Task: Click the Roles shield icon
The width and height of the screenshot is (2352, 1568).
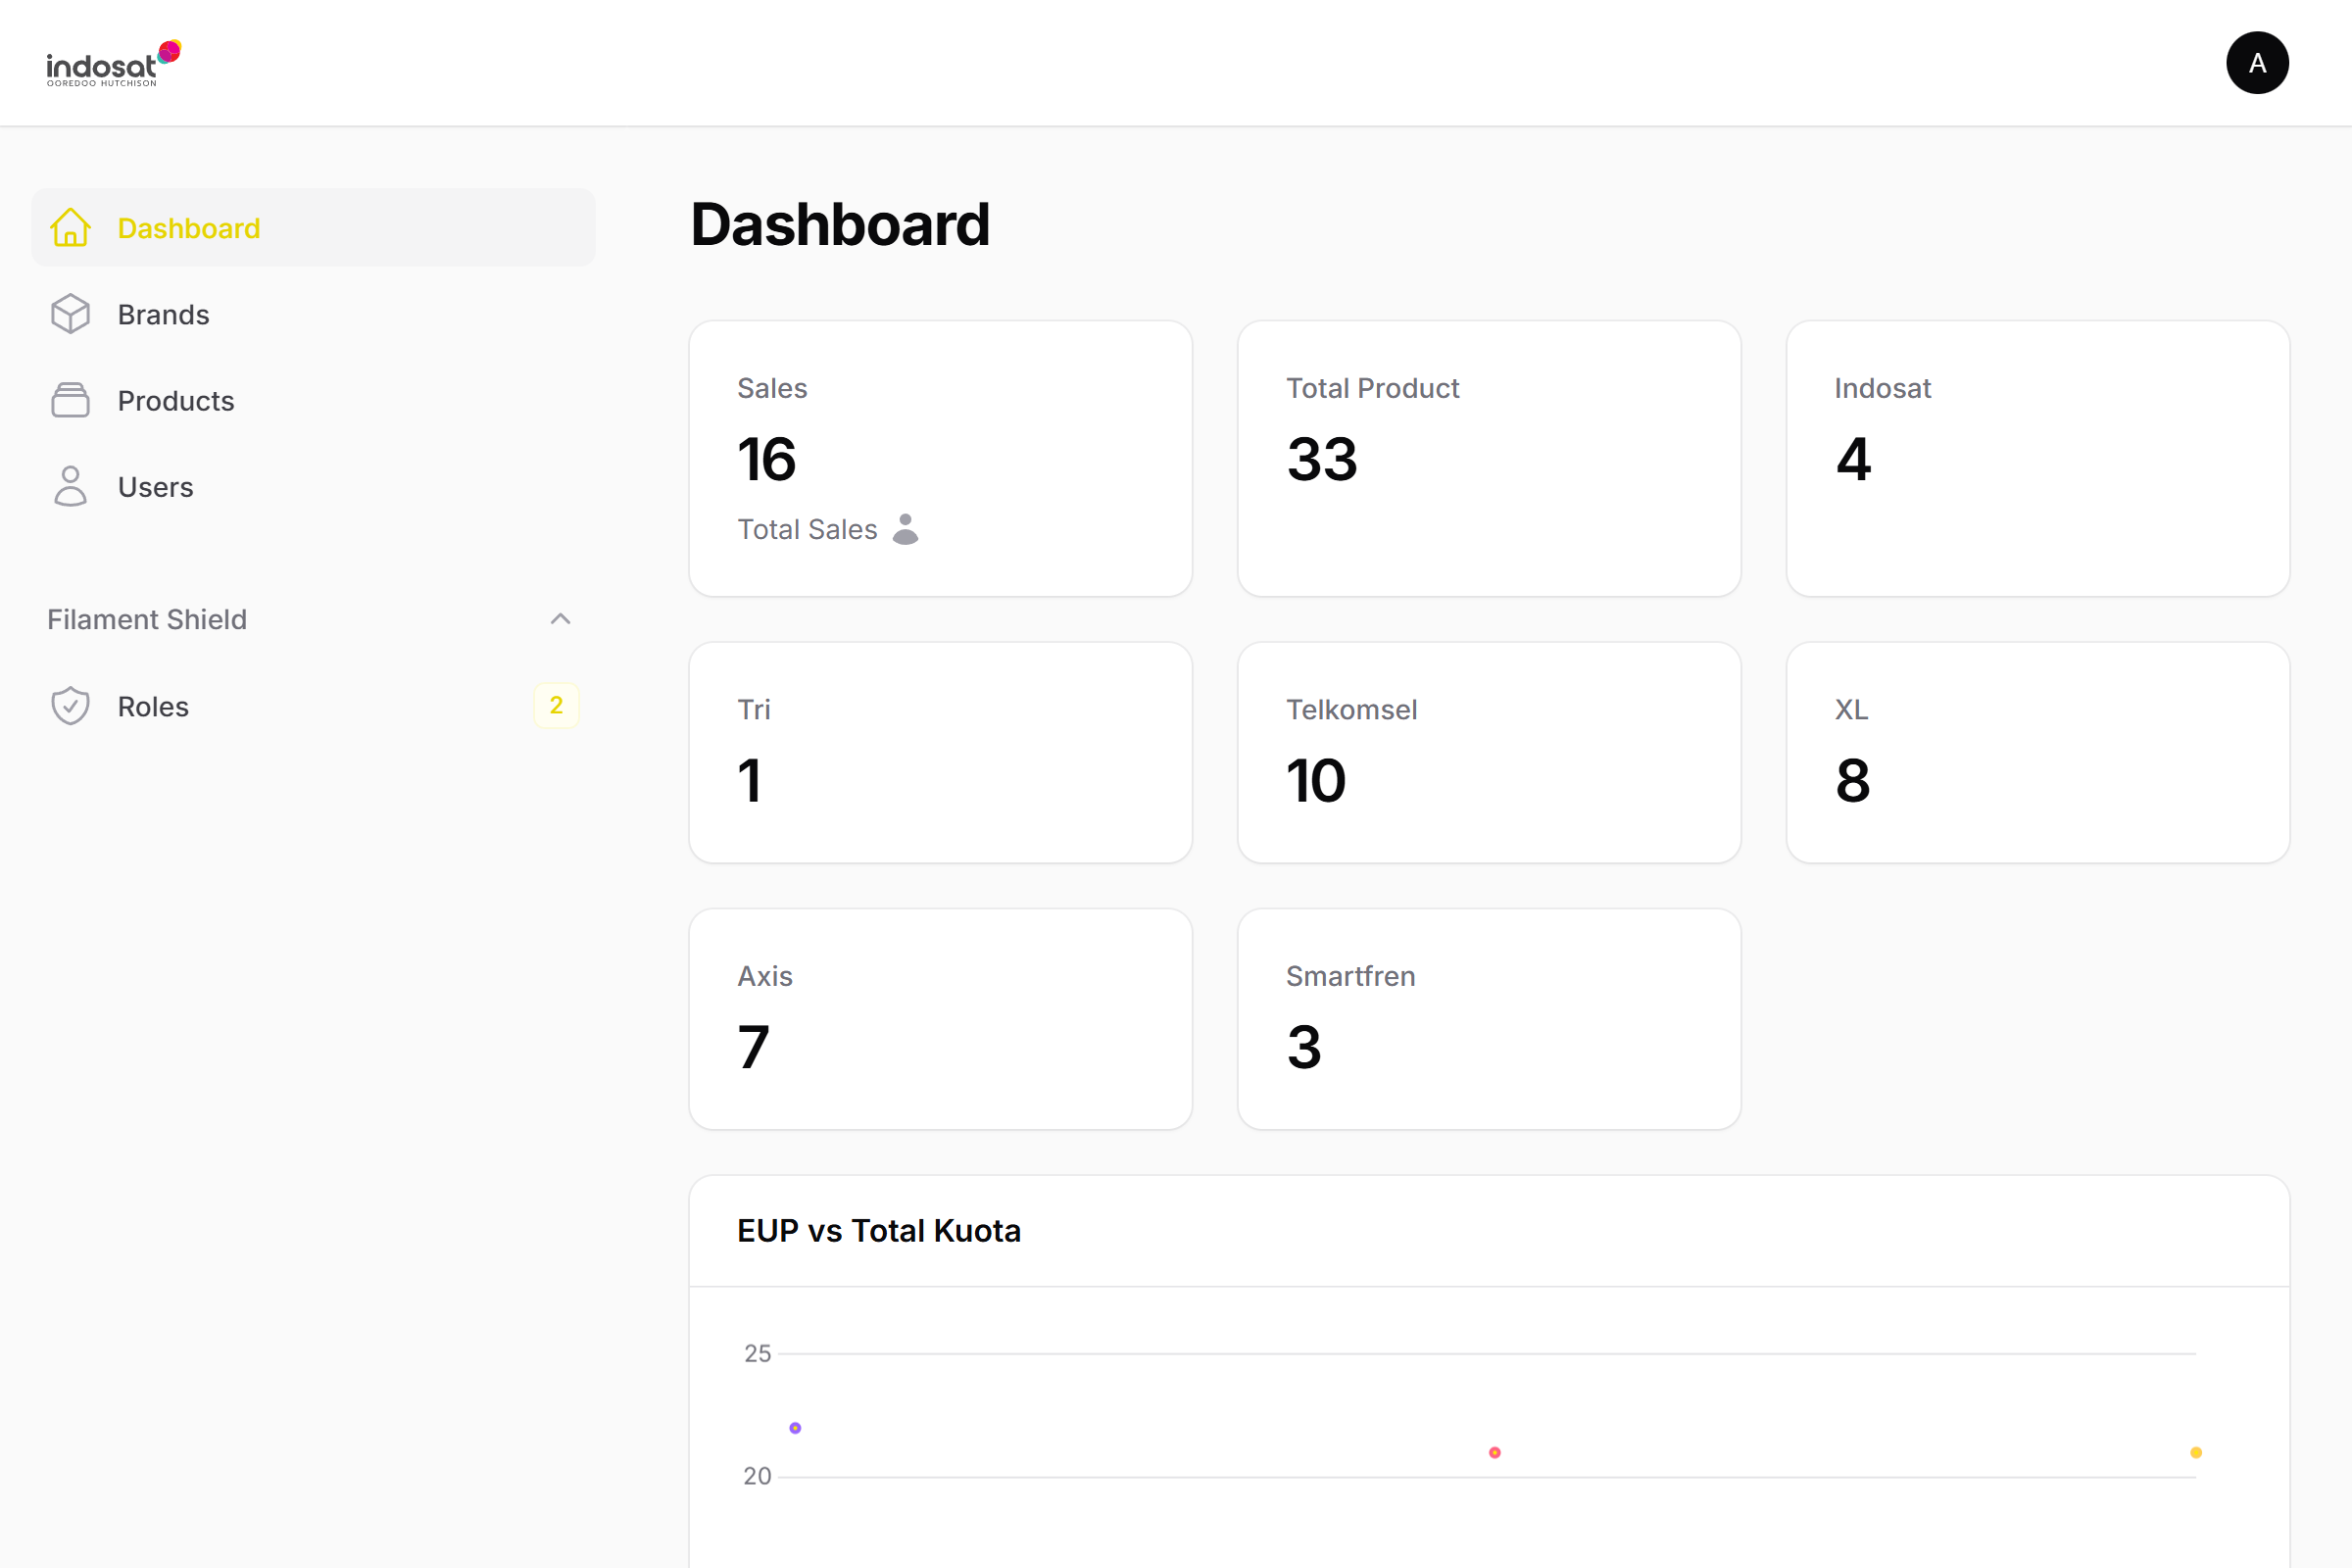Action: coord(70,706)
